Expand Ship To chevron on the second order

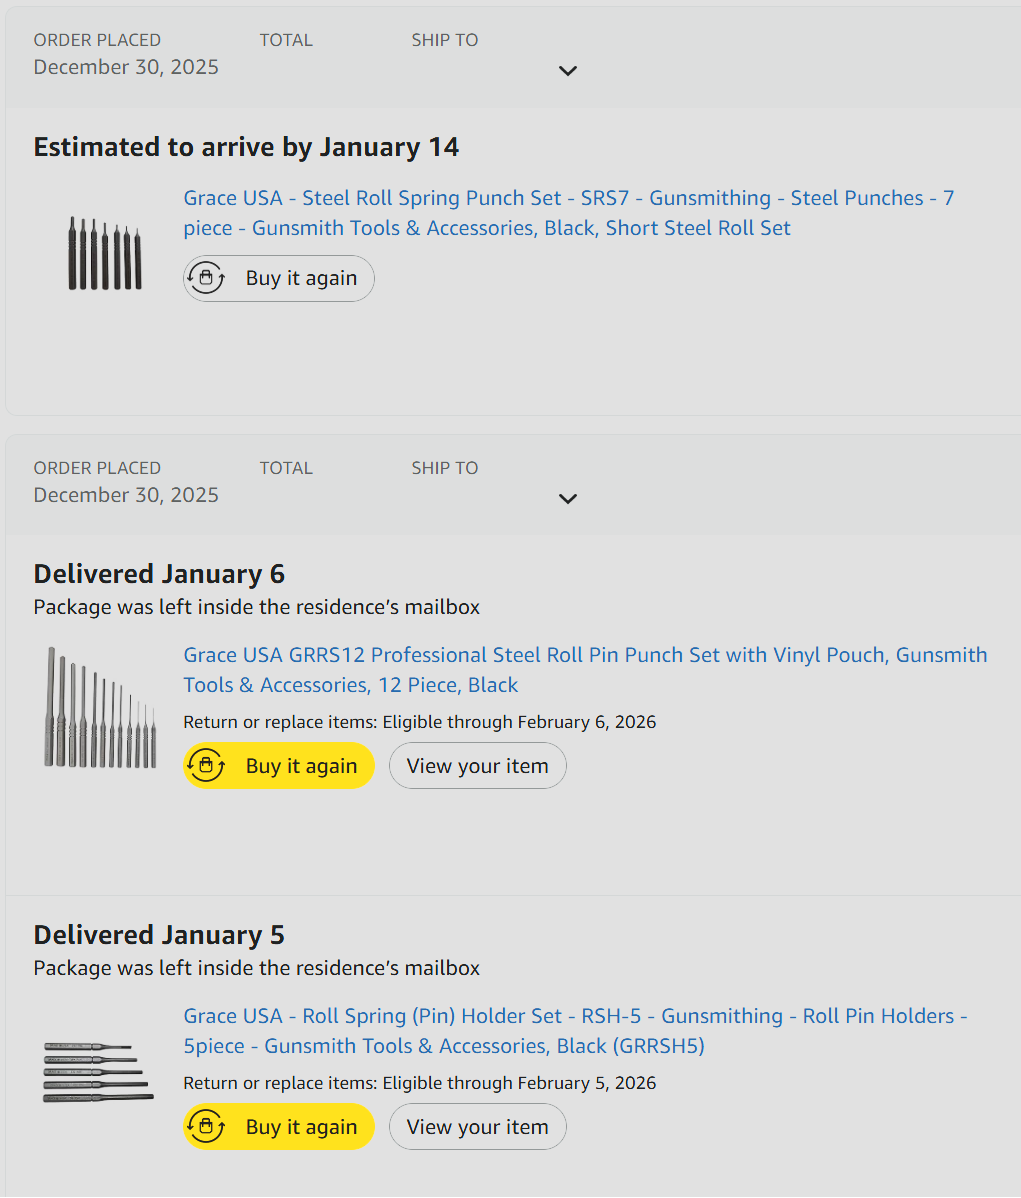point(568,499)
